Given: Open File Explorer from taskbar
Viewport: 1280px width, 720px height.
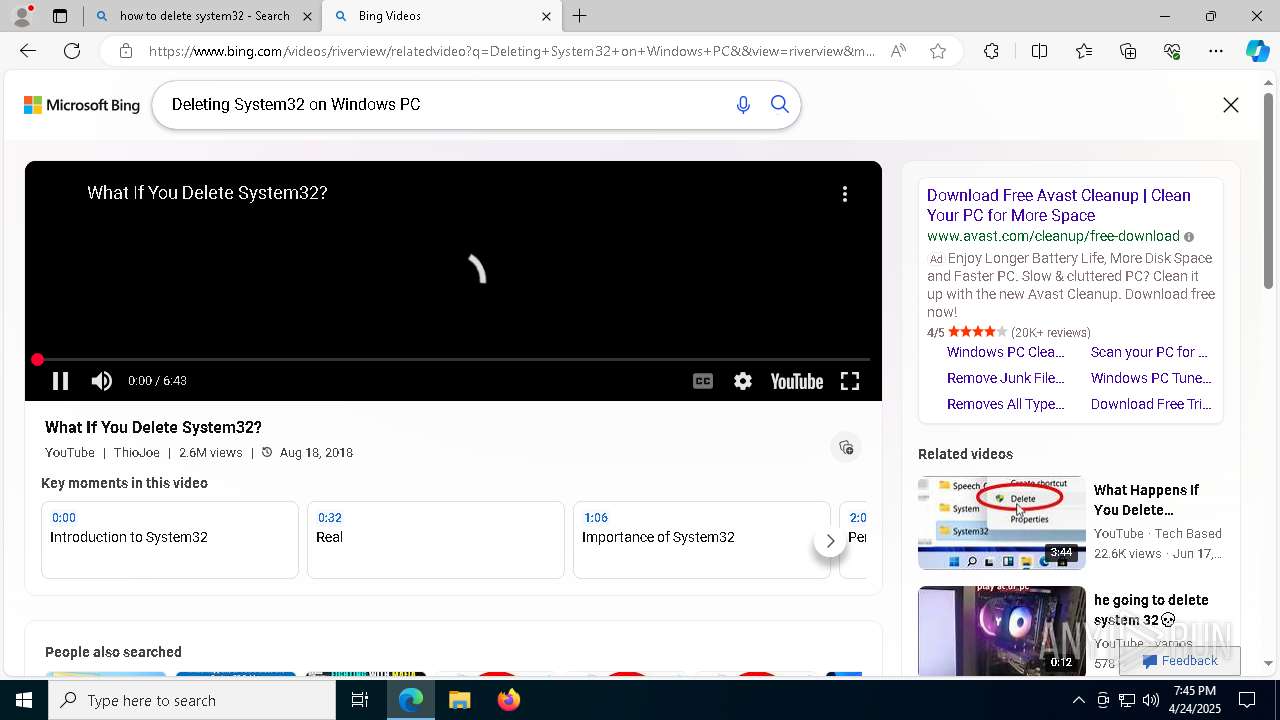Looking at the screenshot, I should (x=460, y=700).
